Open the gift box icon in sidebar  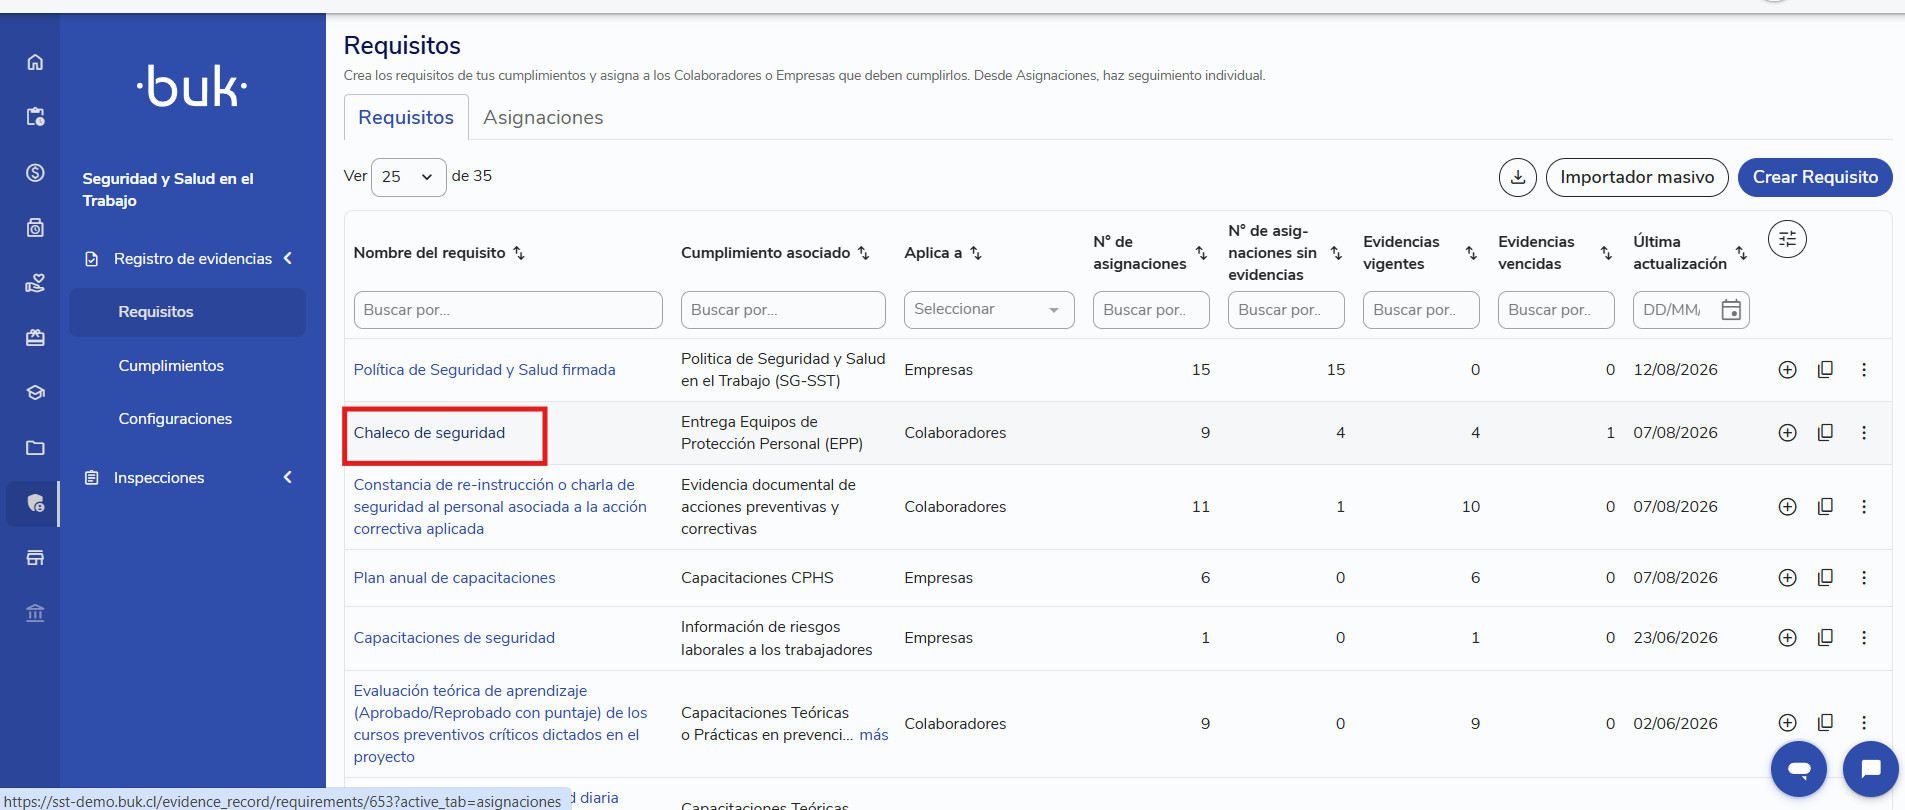click(35, 338)
